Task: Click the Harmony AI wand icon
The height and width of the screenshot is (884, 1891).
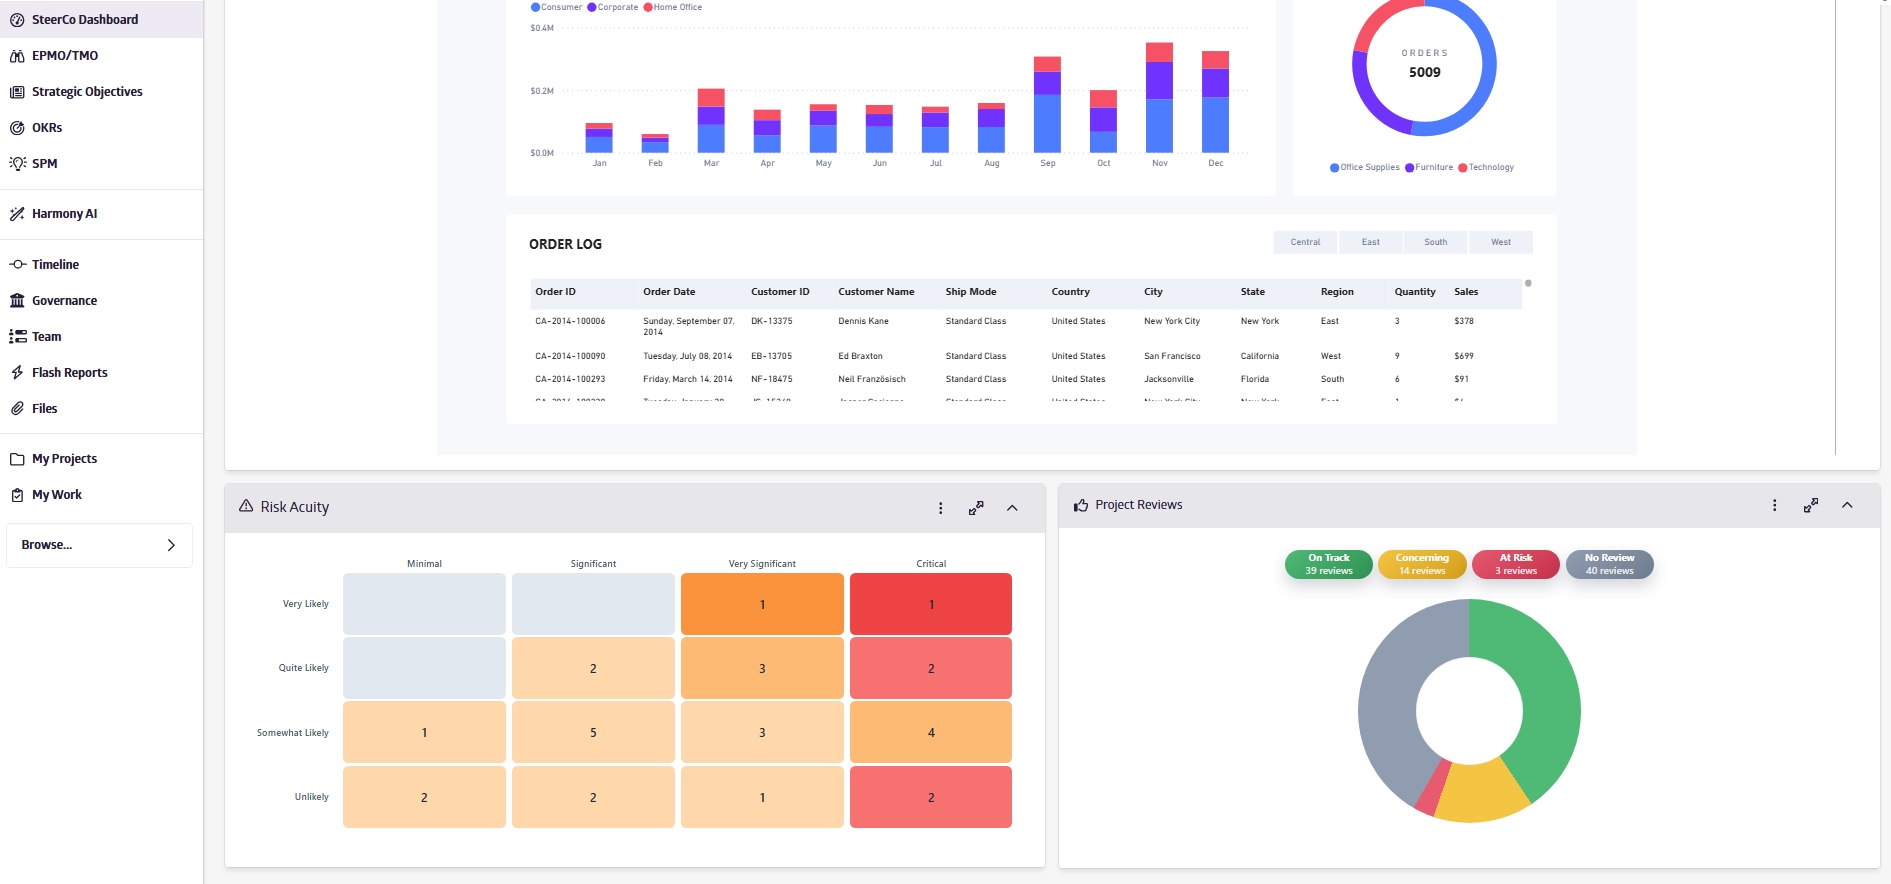Action: pos(17,214)
